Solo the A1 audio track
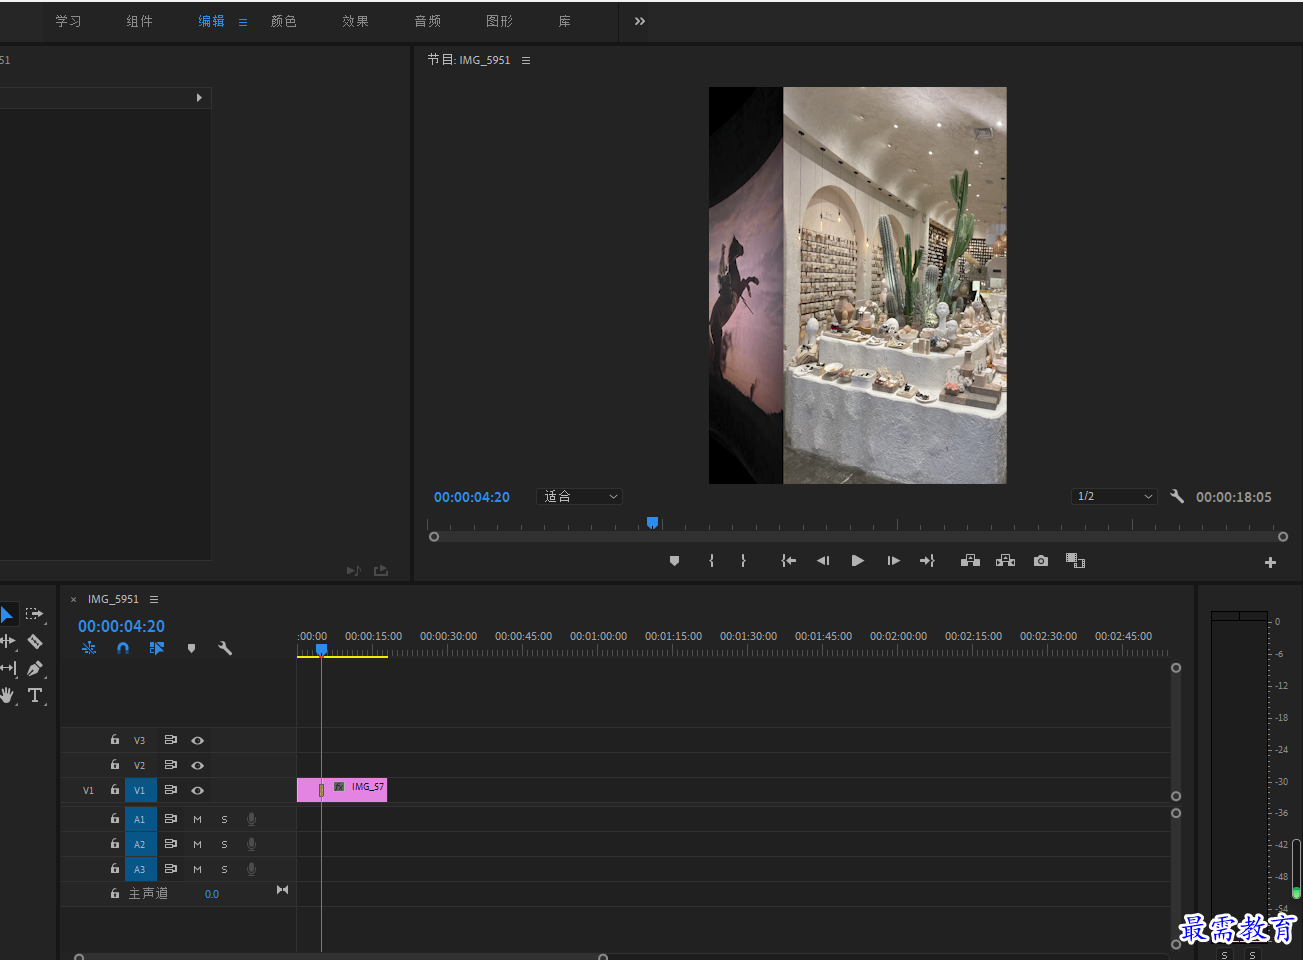The image size is (1303, 960). point(224,819)
